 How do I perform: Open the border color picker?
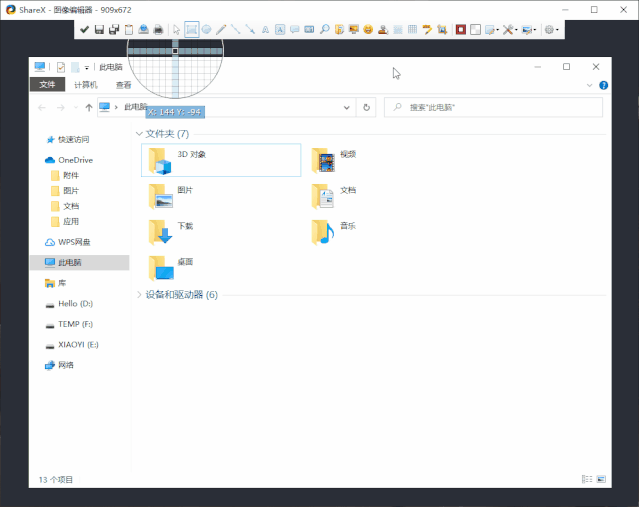(461, 29)
